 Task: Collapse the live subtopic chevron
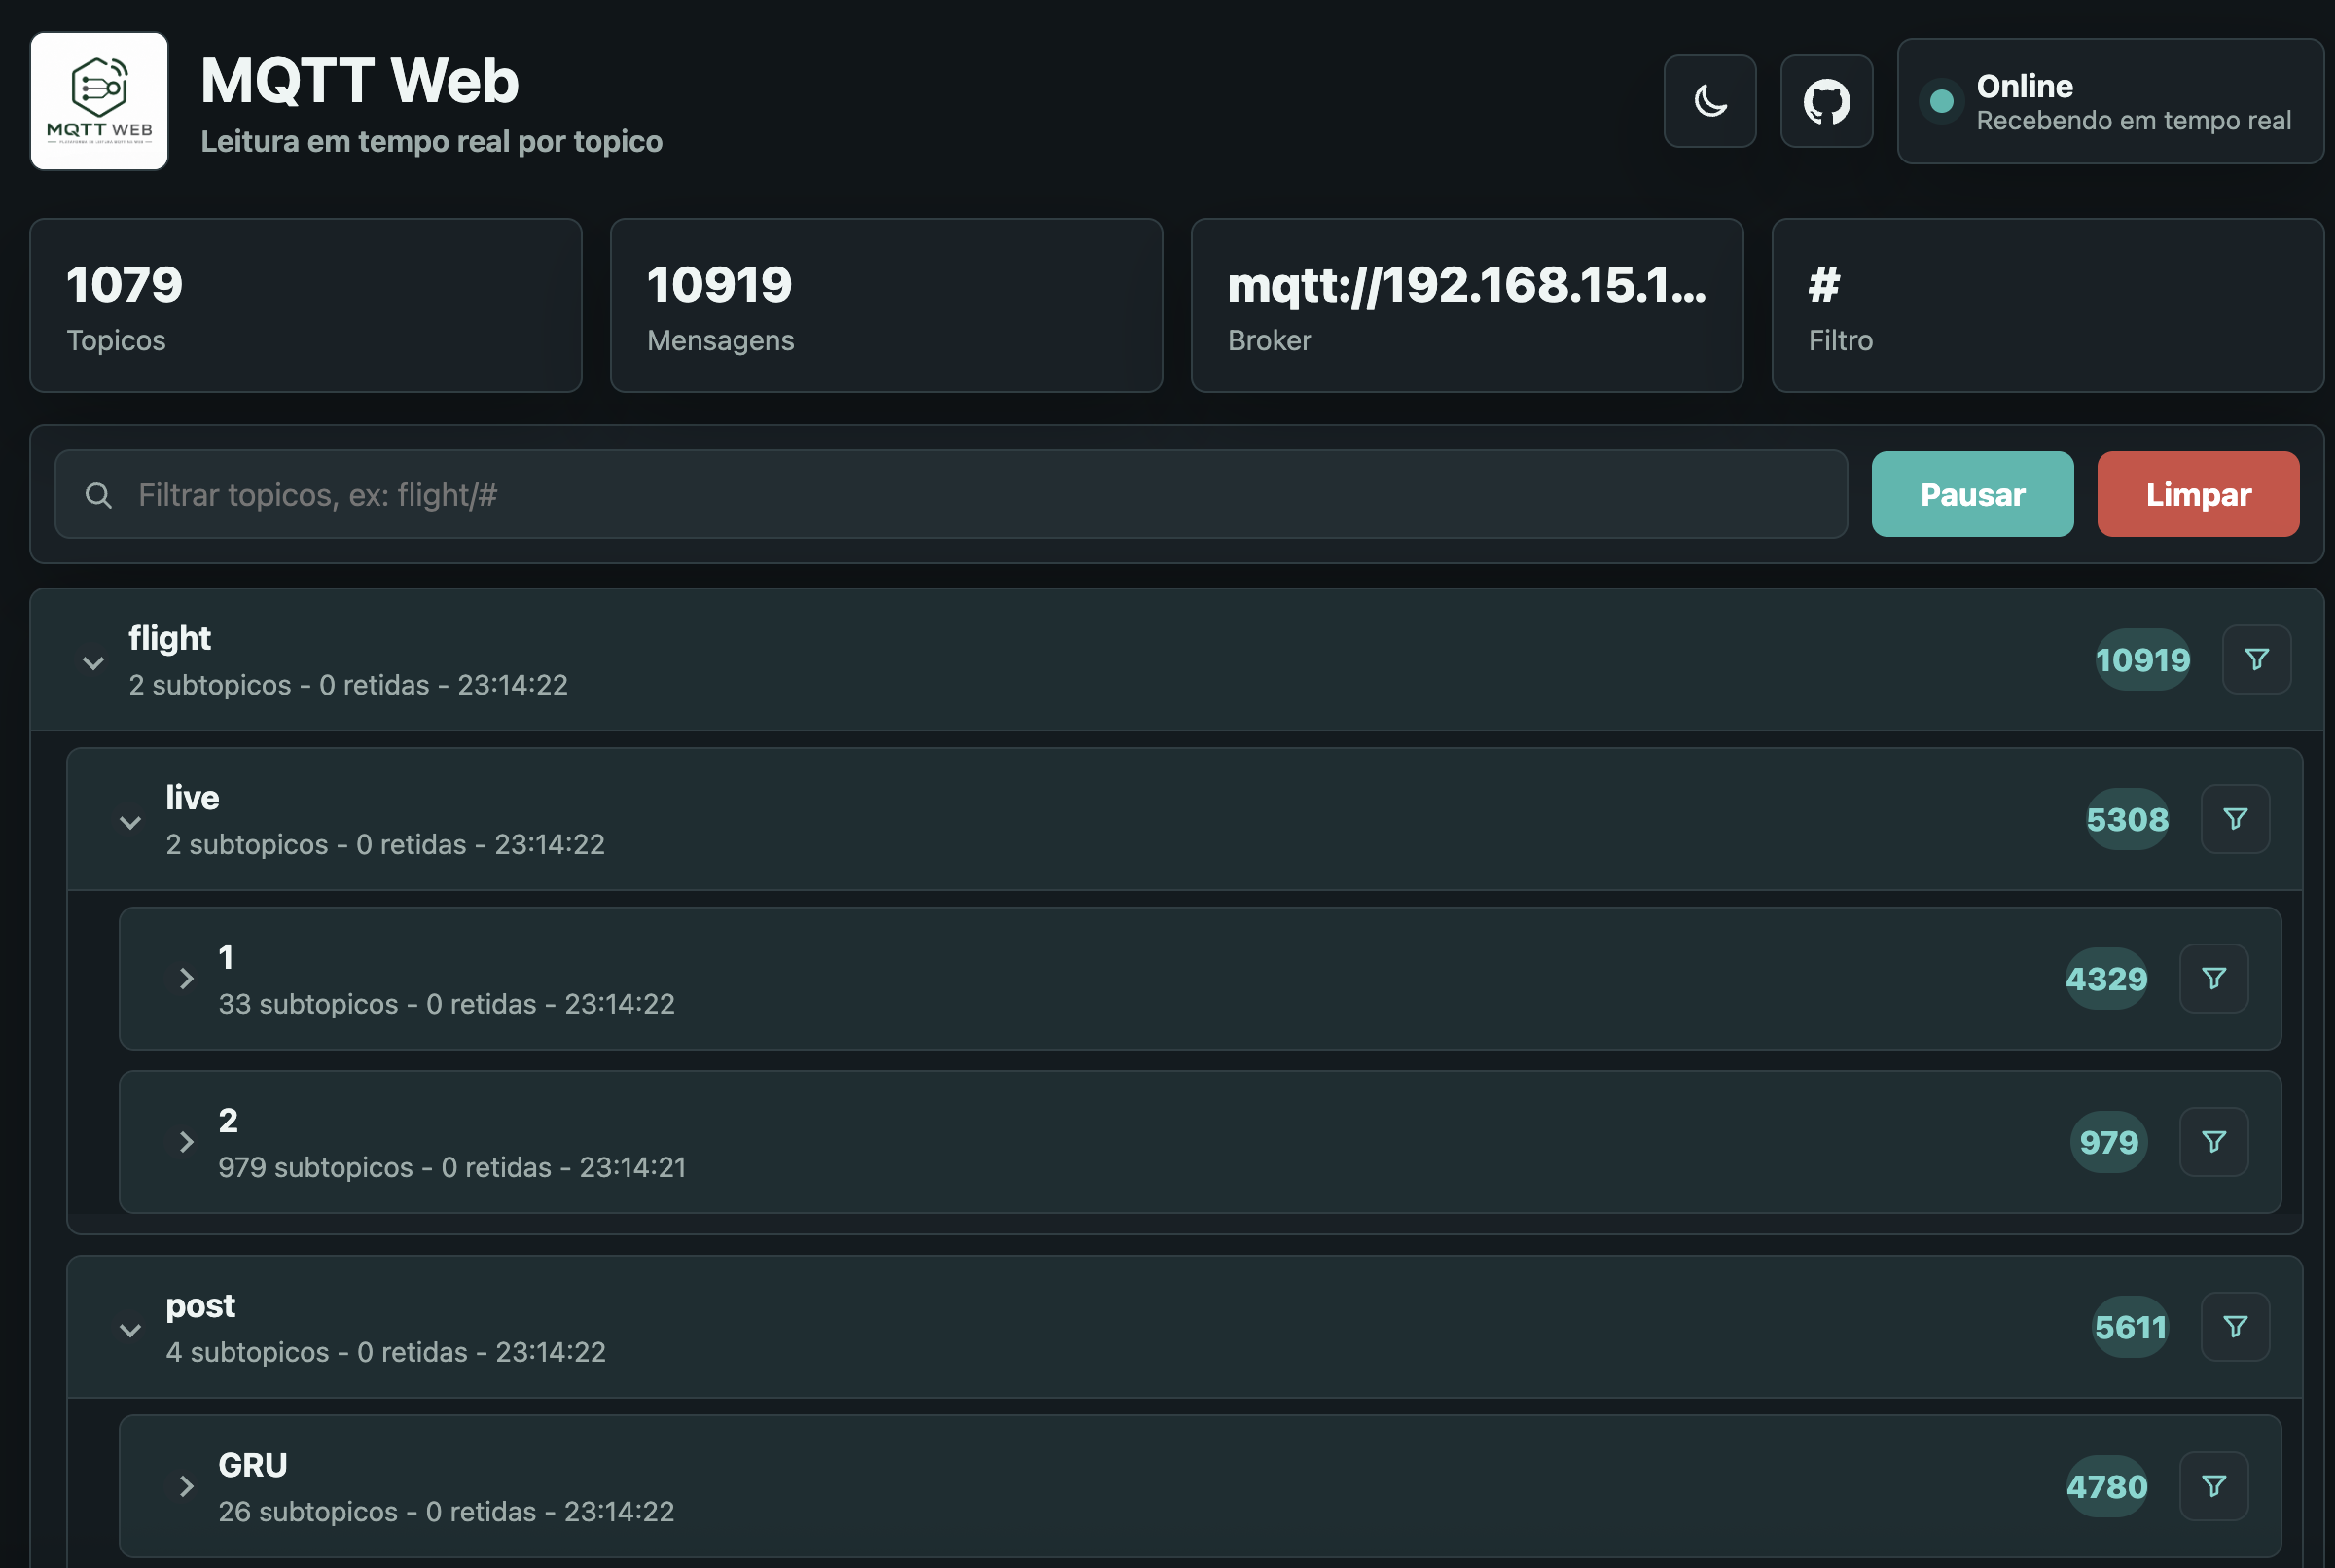click(130, 822)
